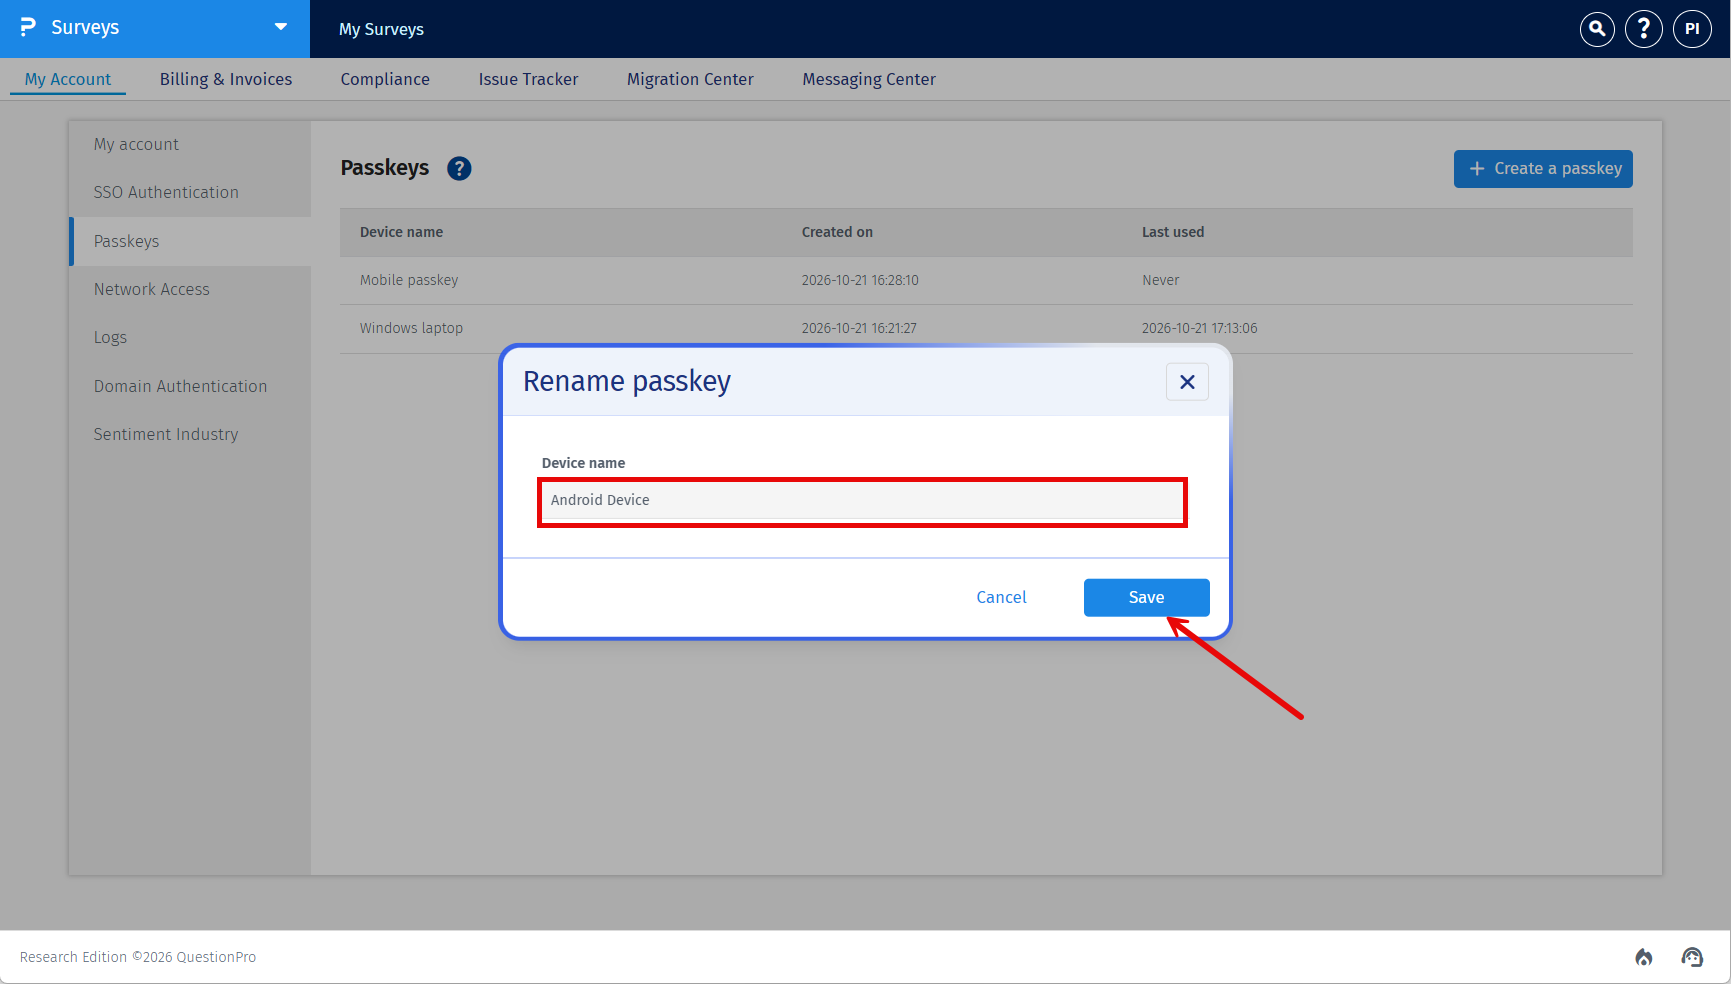1731x984 pixels.
Task: Open Billing & Invoices tab
Action: click(226, 79)
